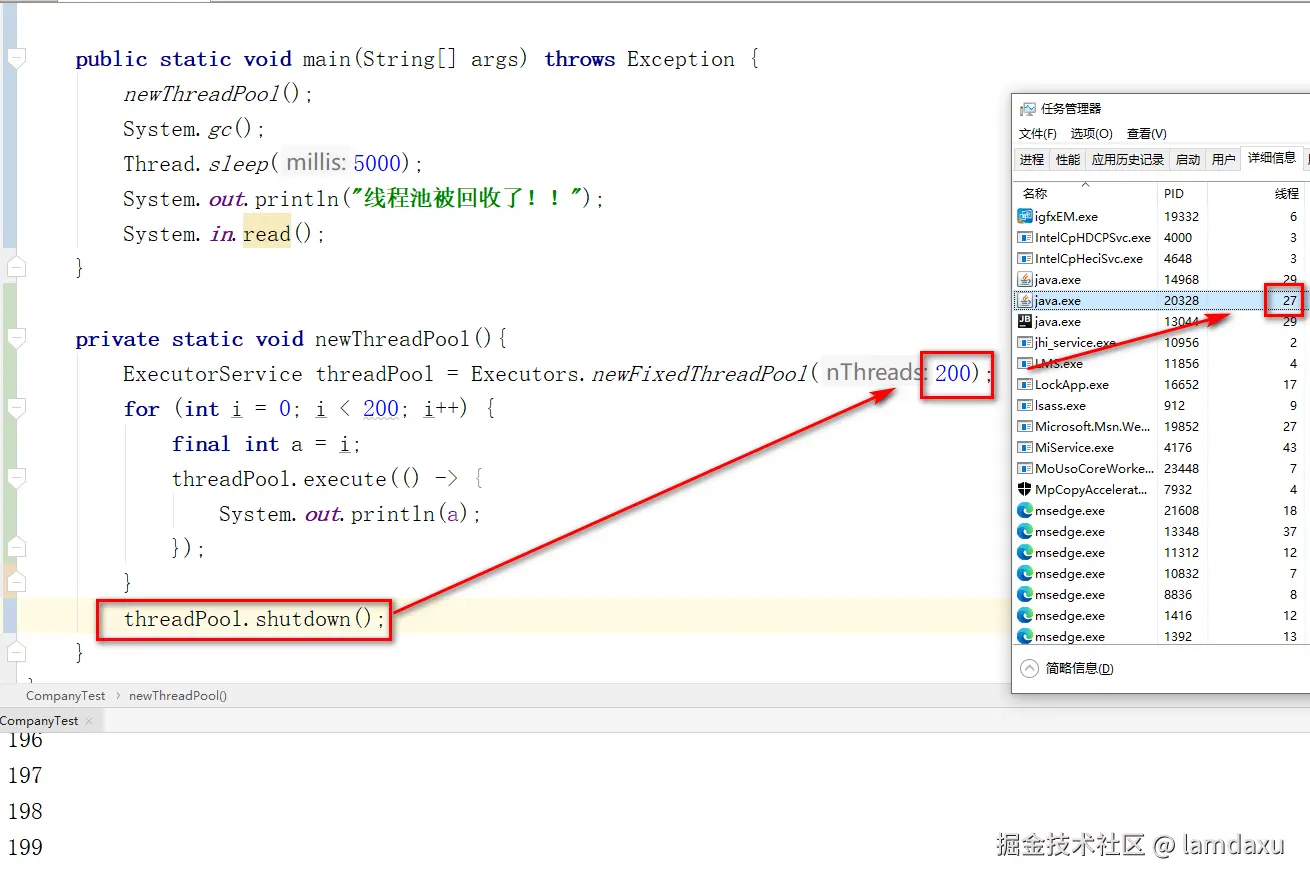Screen dimensions: 1310x883
Task: Fold the main method at its gutter marker
Action: (x=16, y=59)
